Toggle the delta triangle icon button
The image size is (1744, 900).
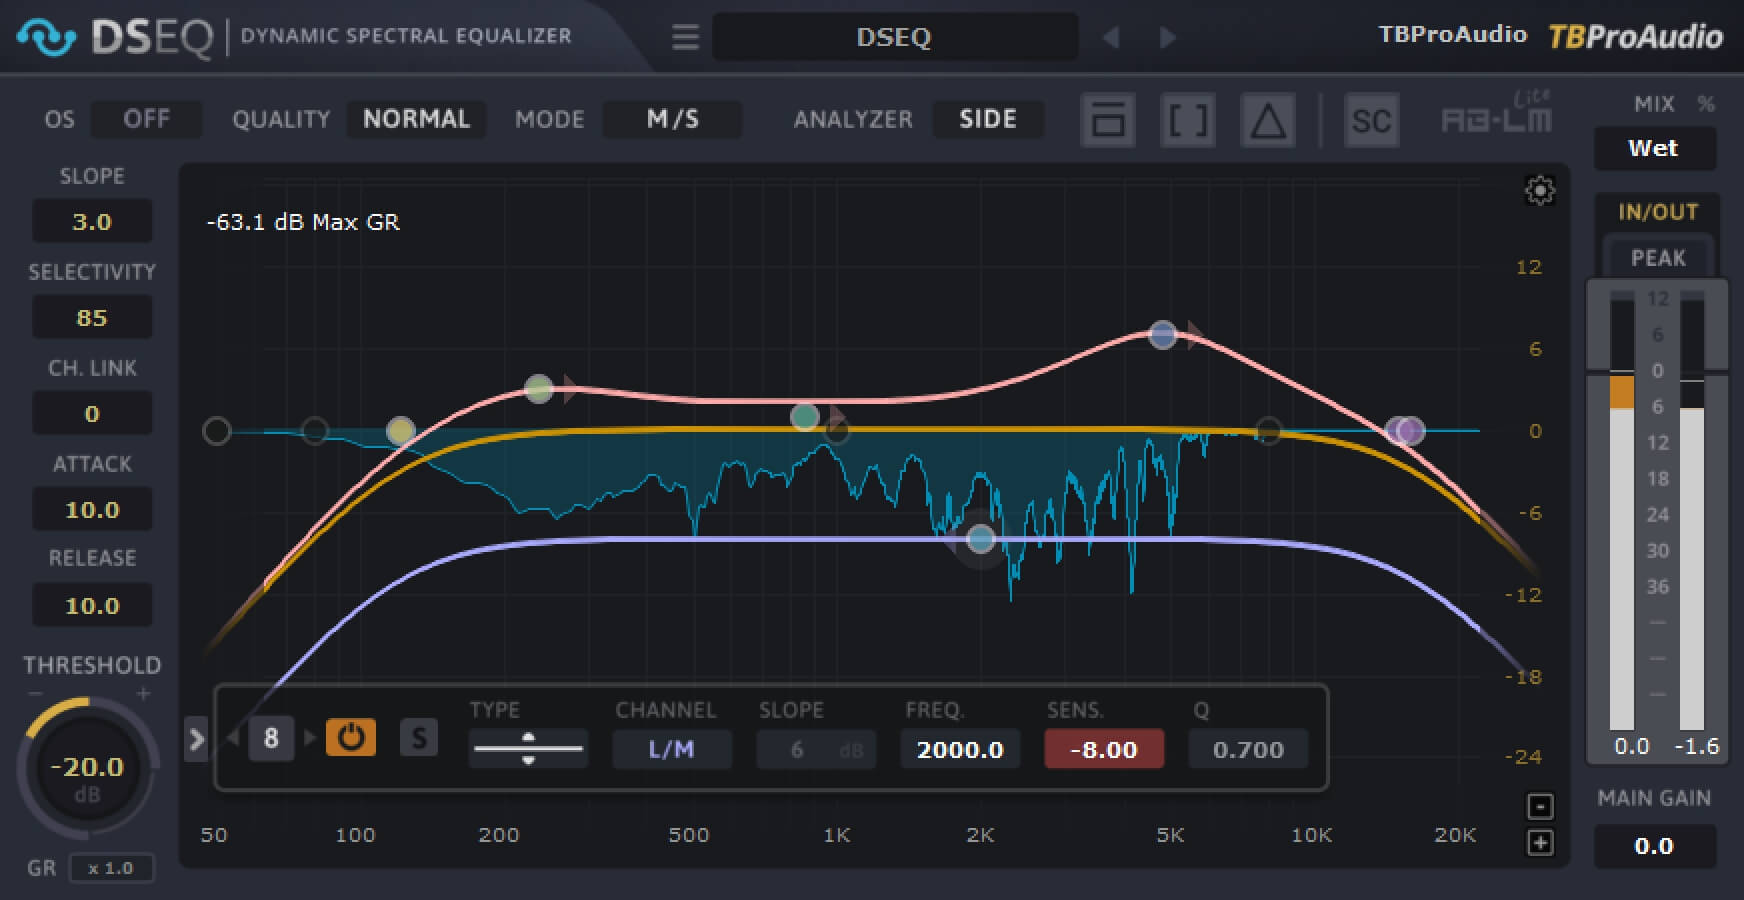click(x=1268, y=120)
